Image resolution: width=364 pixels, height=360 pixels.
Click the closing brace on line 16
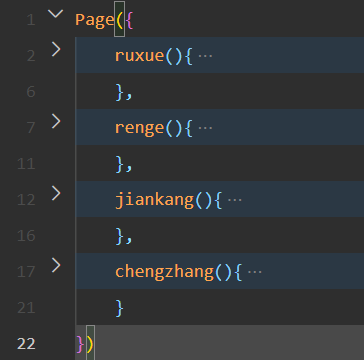(x=119, y=236)
